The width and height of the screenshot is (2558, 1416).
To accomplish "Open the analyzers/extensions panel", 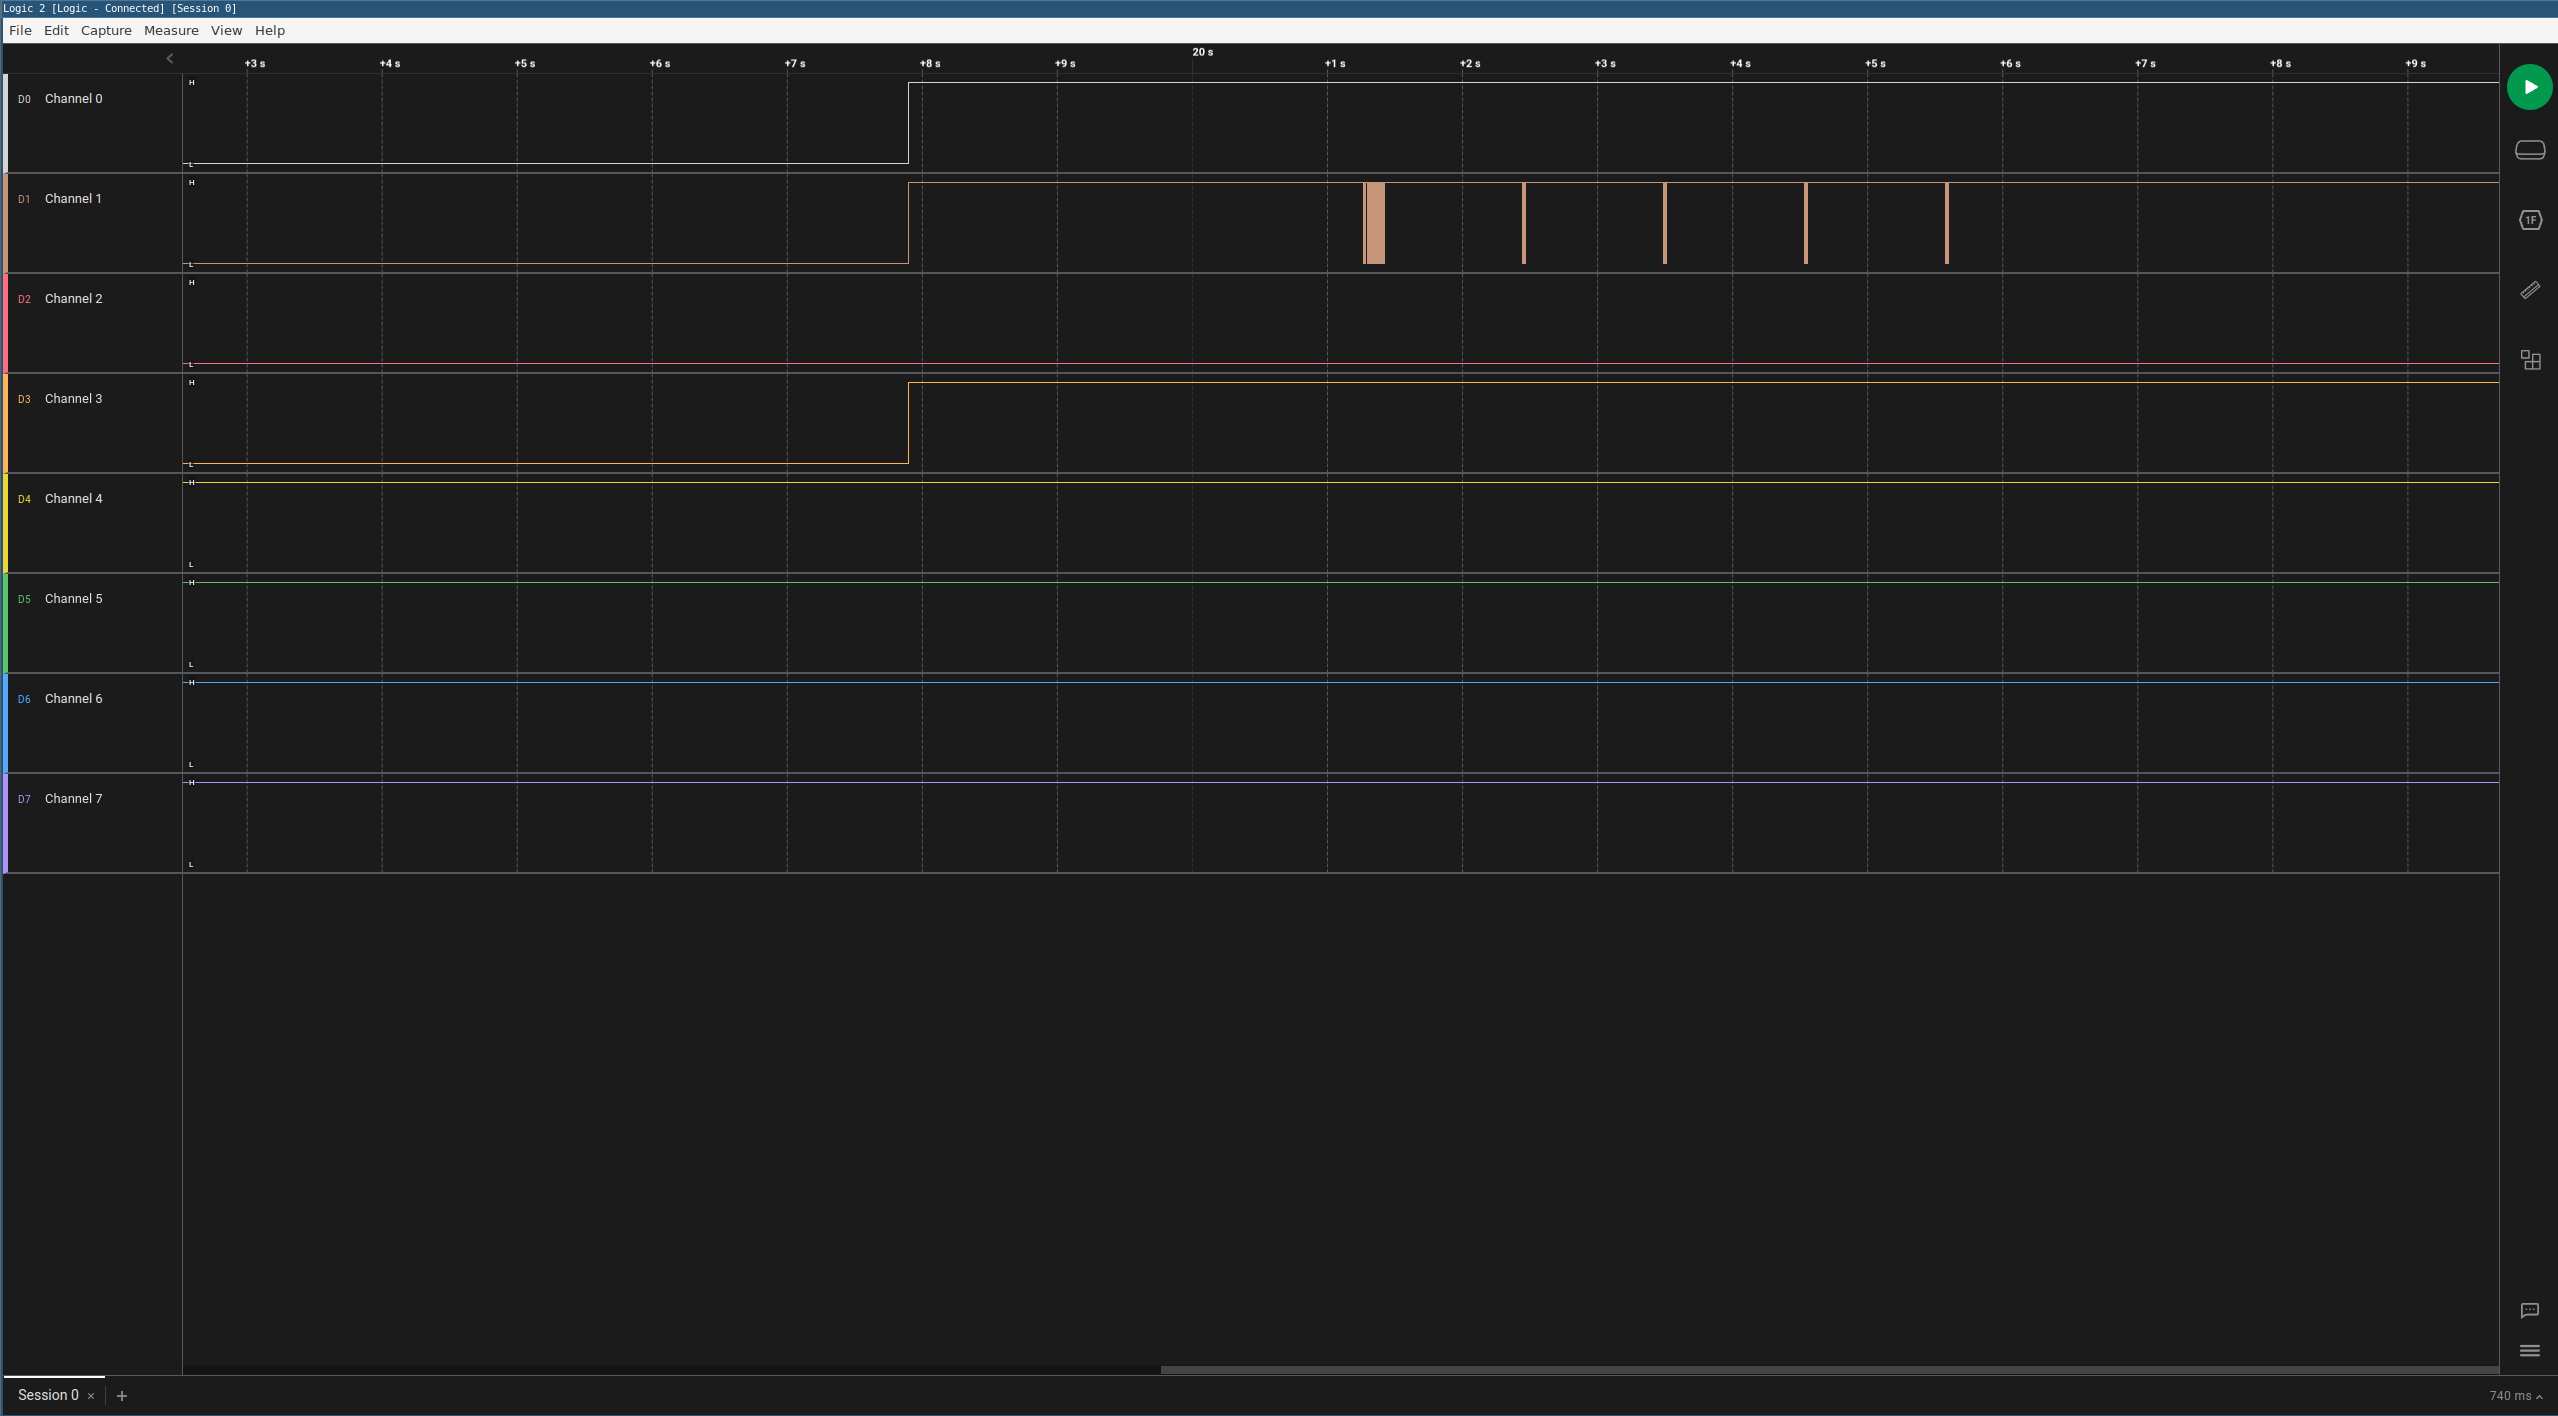I will coord(2529,360).
